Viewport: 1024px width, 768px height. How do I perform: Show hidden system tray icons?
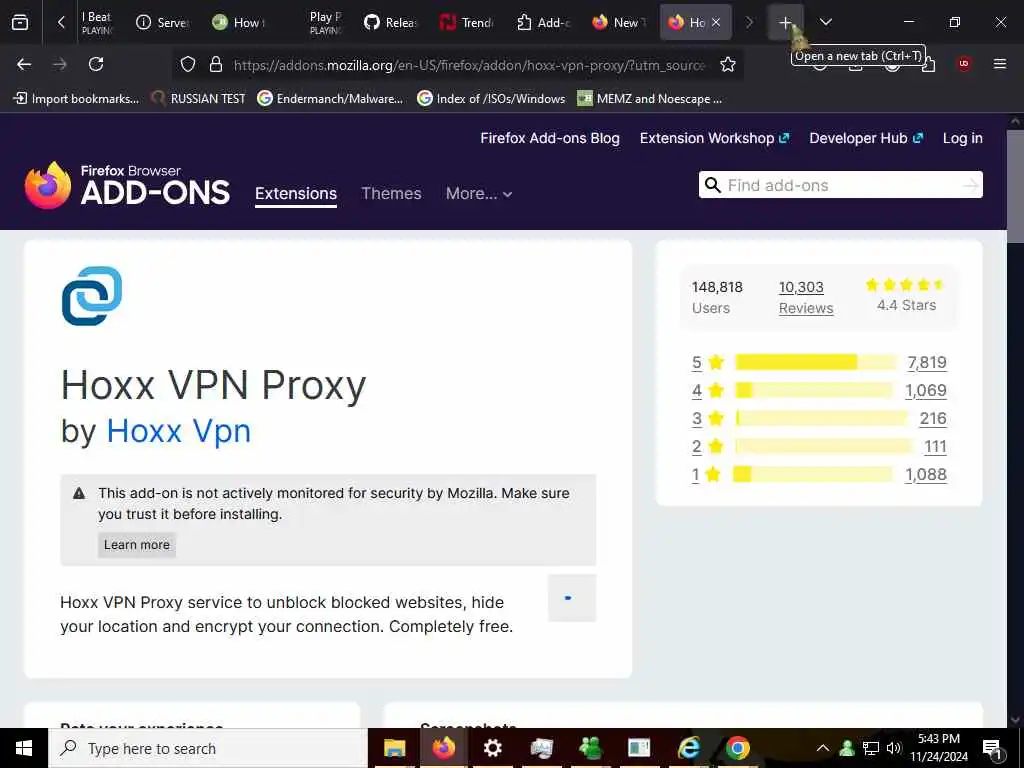[823, 748]
